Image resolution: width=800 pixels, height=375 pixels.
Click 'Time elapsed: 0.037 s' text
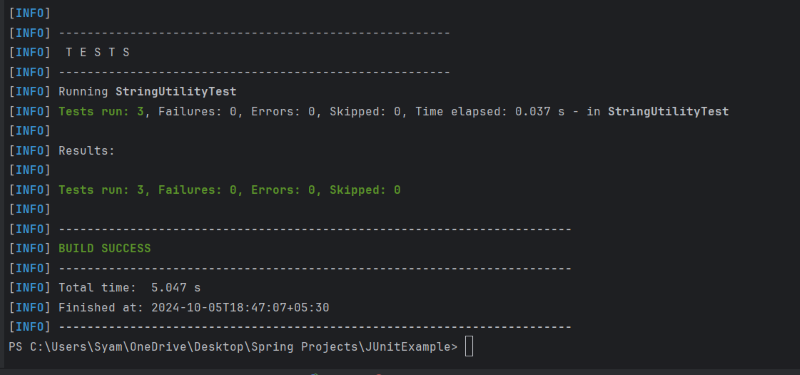[490, 111]
